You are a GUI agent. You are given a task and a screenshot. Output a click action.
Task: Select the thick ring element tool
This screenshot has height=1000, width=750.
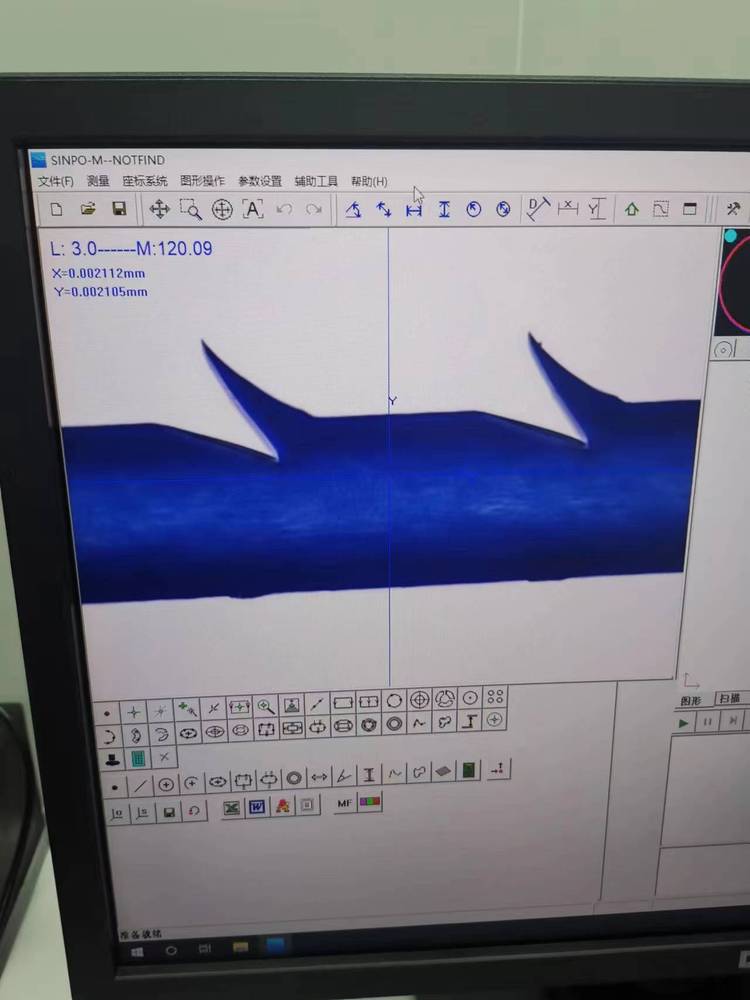293,779
